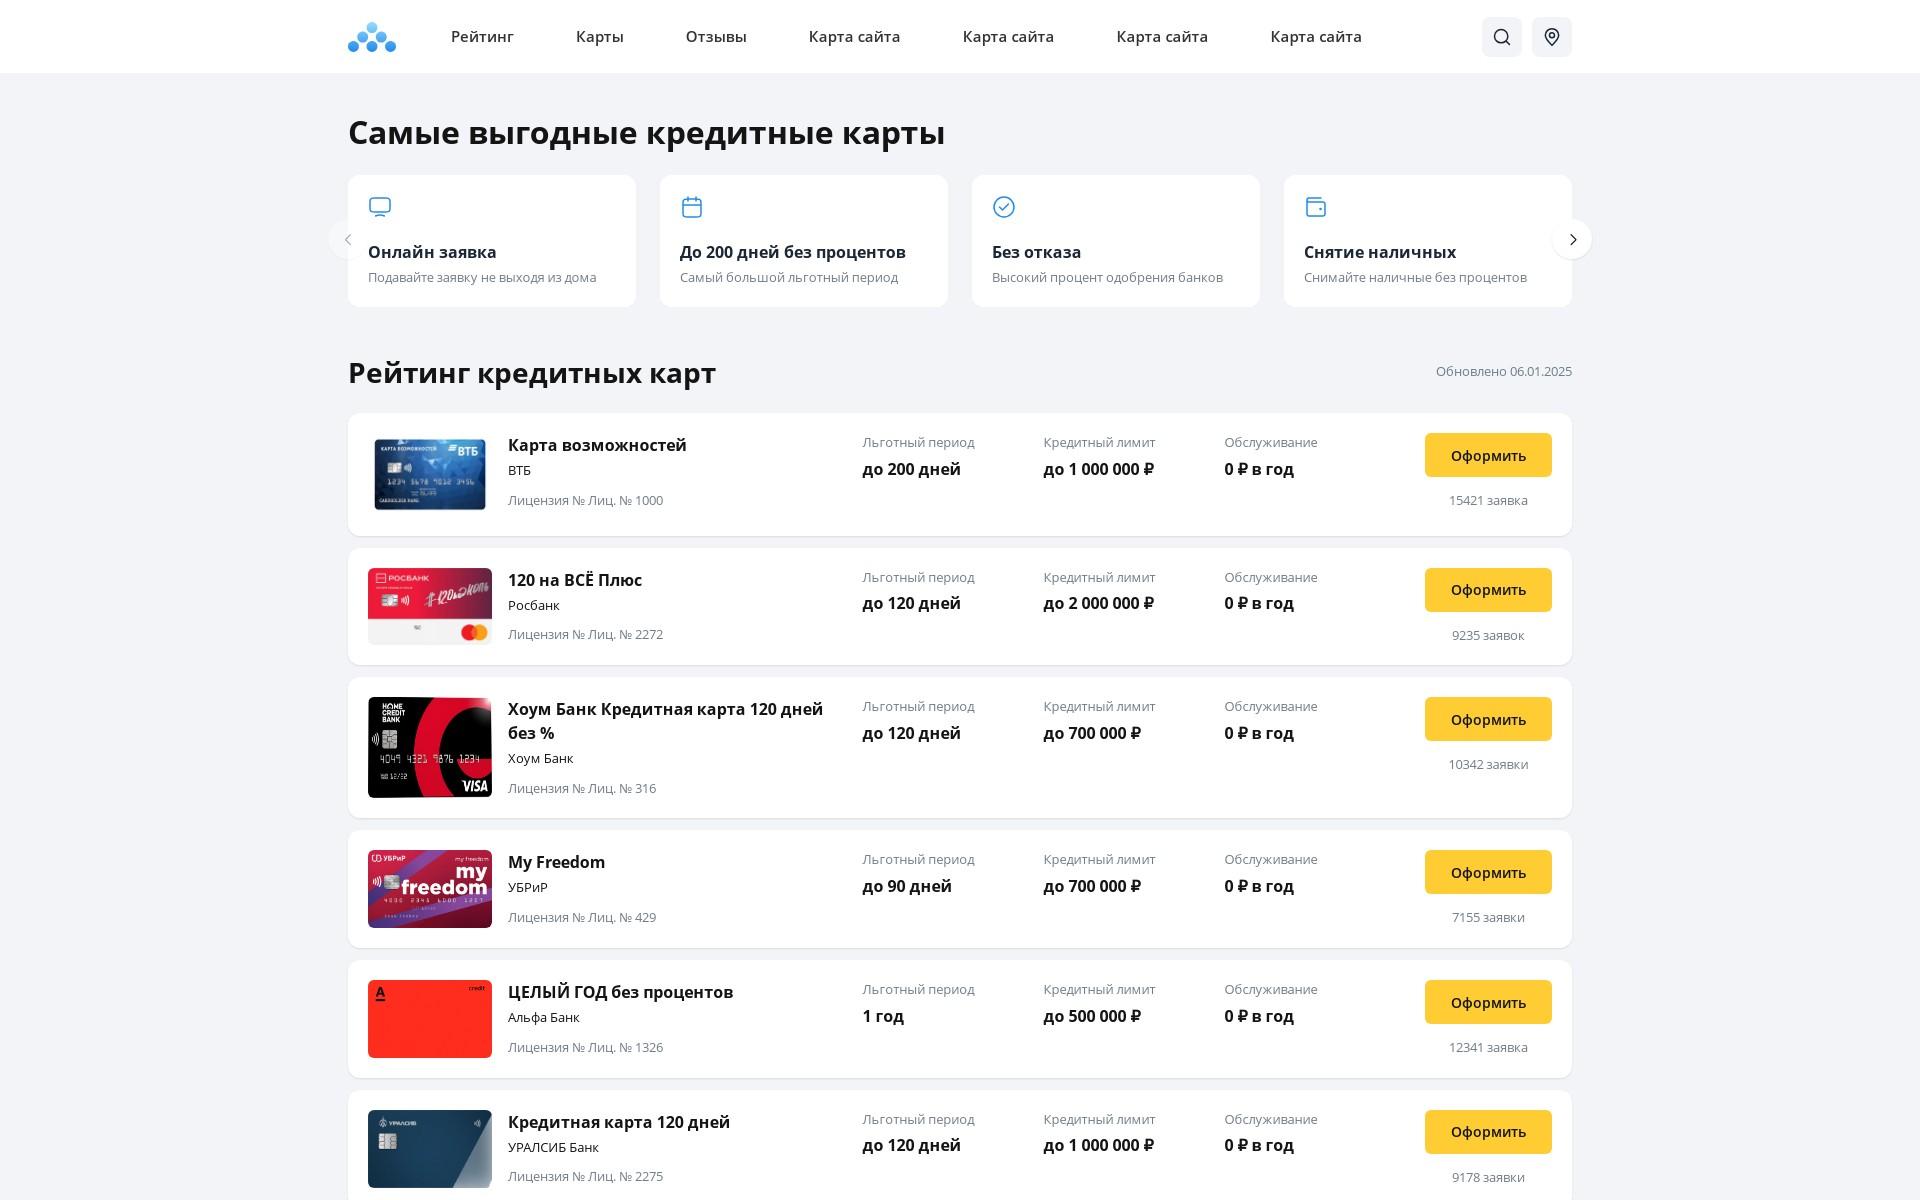Click the location pin icon

click(x=1551, y=37)
